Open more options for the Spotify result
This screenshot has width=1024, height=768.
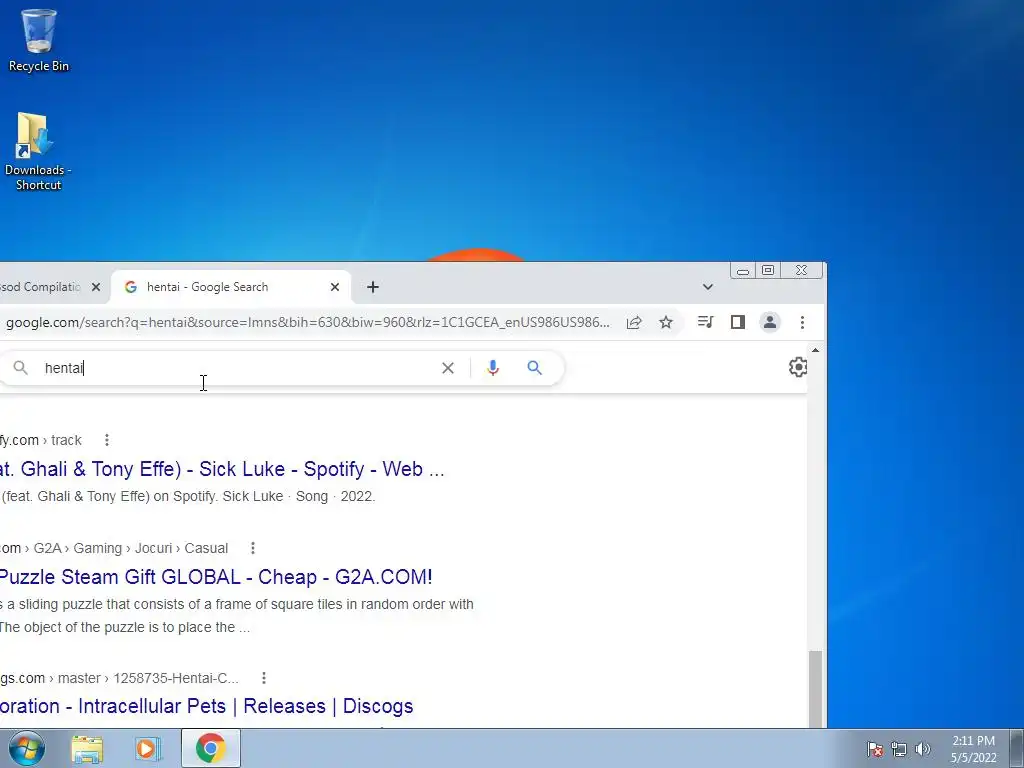pyautogui.click(x=106, y=440)
